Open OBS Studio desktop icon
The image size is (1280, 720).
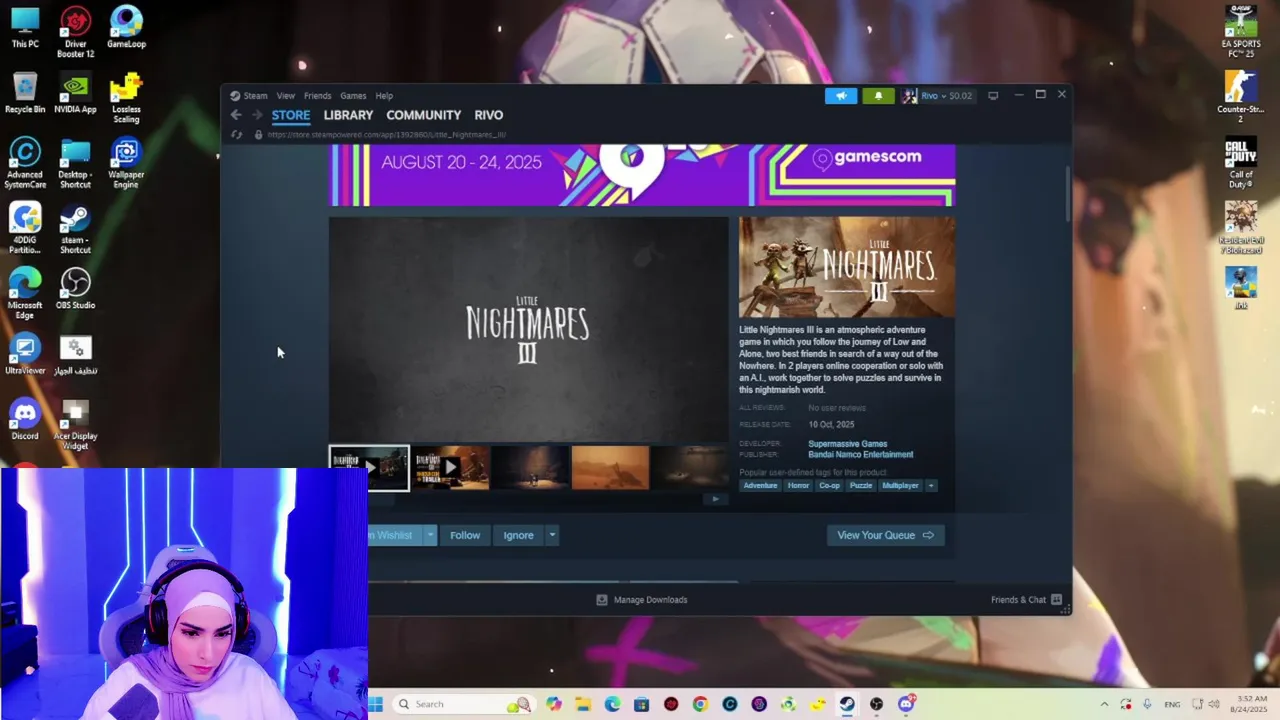(75, 289)
